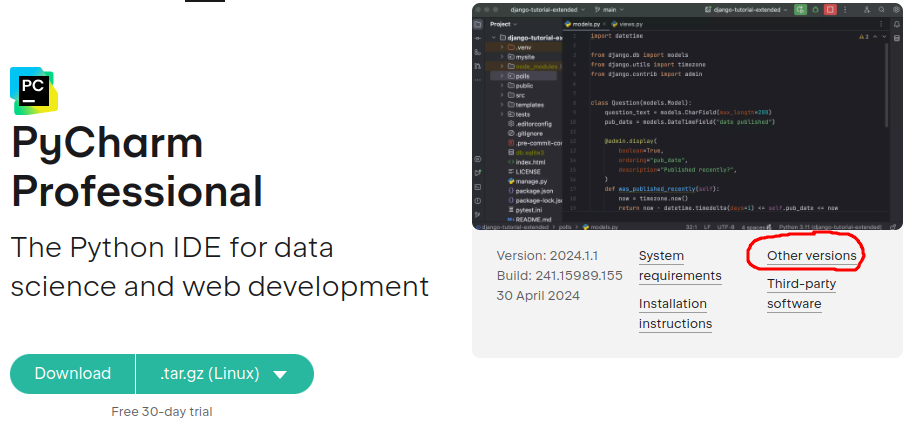Open the Third-party software link
Screen dimensions: 914x427
point(801,294)
